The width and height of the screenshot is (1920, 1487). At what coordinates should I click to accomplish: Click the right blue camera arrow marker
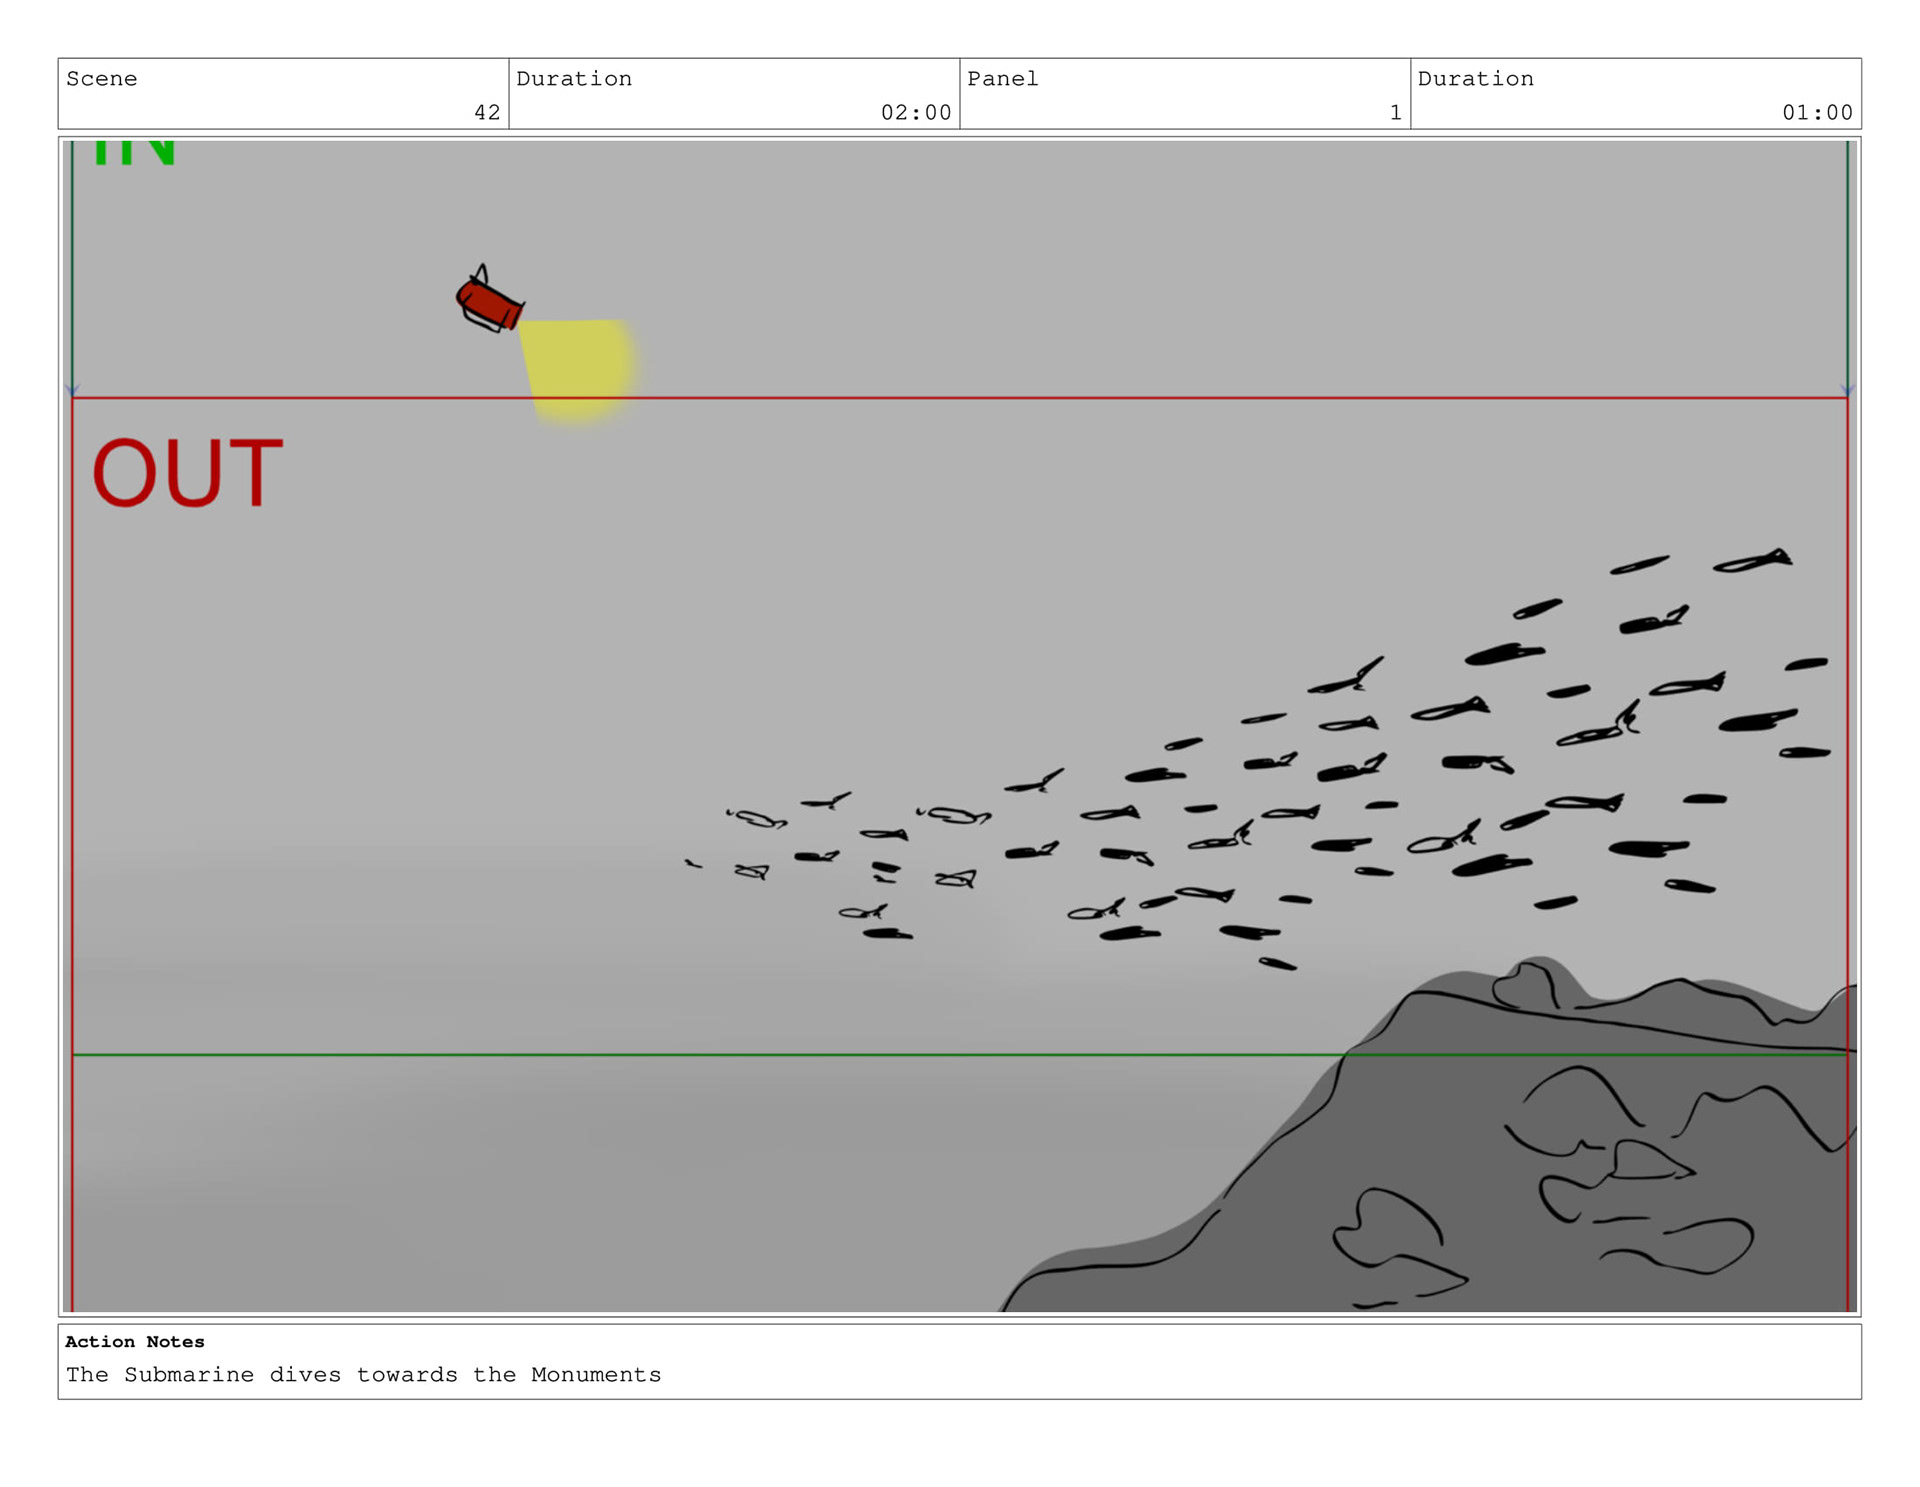click(1847, 390)
